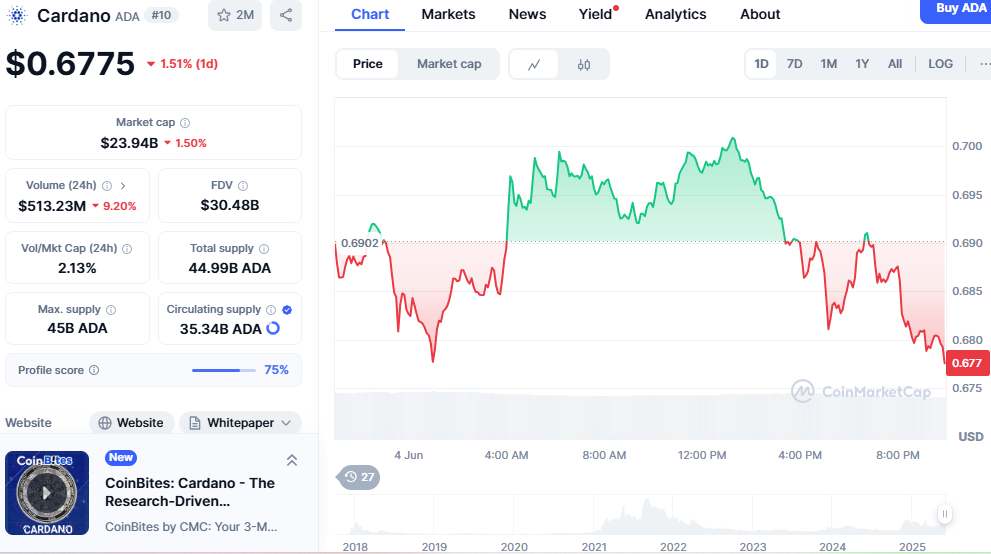The image size is (991, 554).
Task: Click the range selector pause handle
Action: 945,514
